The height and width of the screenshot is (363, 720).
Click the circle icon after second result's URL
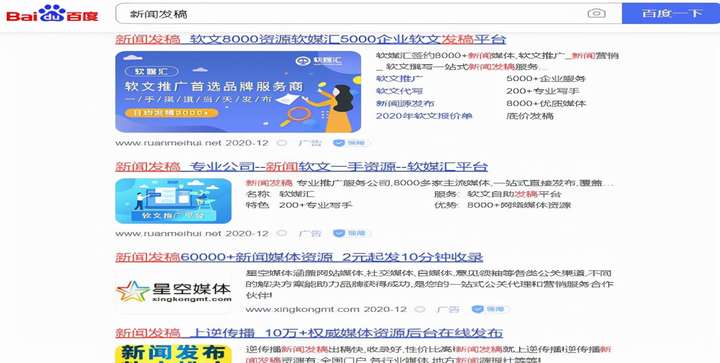point(281,233)
